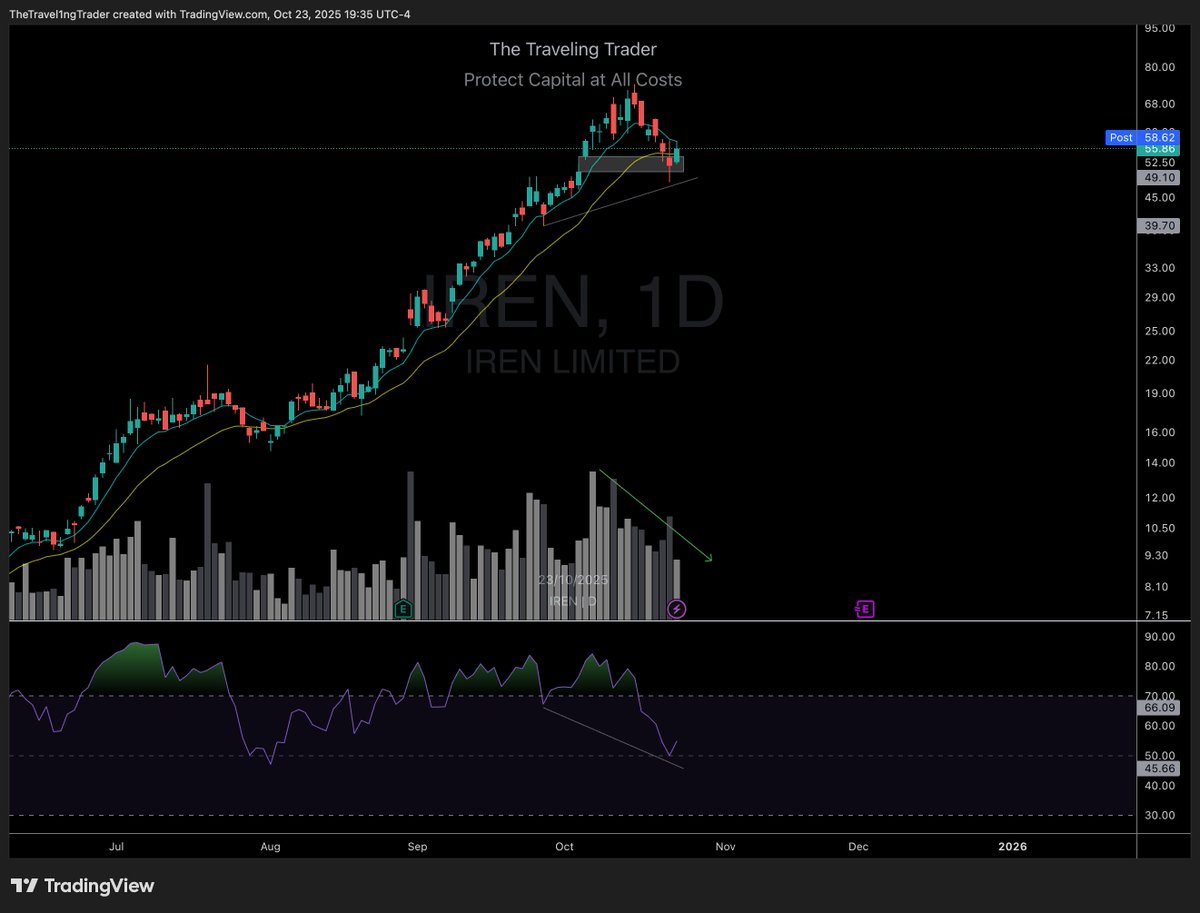The height and width of the screenshot is (913, 1200).
Task: Click the 30.00 RSI scale value
Action: point(1159,816)
